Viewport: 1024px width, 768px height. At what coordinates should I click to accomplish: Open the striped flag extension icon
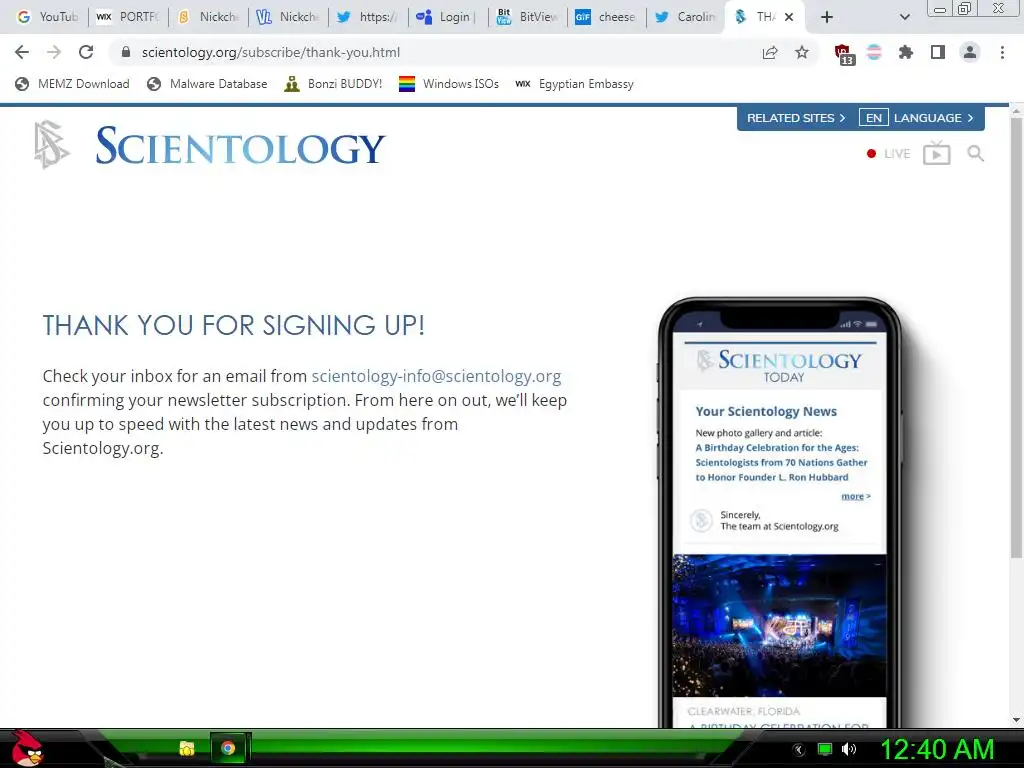pos(874,52)
